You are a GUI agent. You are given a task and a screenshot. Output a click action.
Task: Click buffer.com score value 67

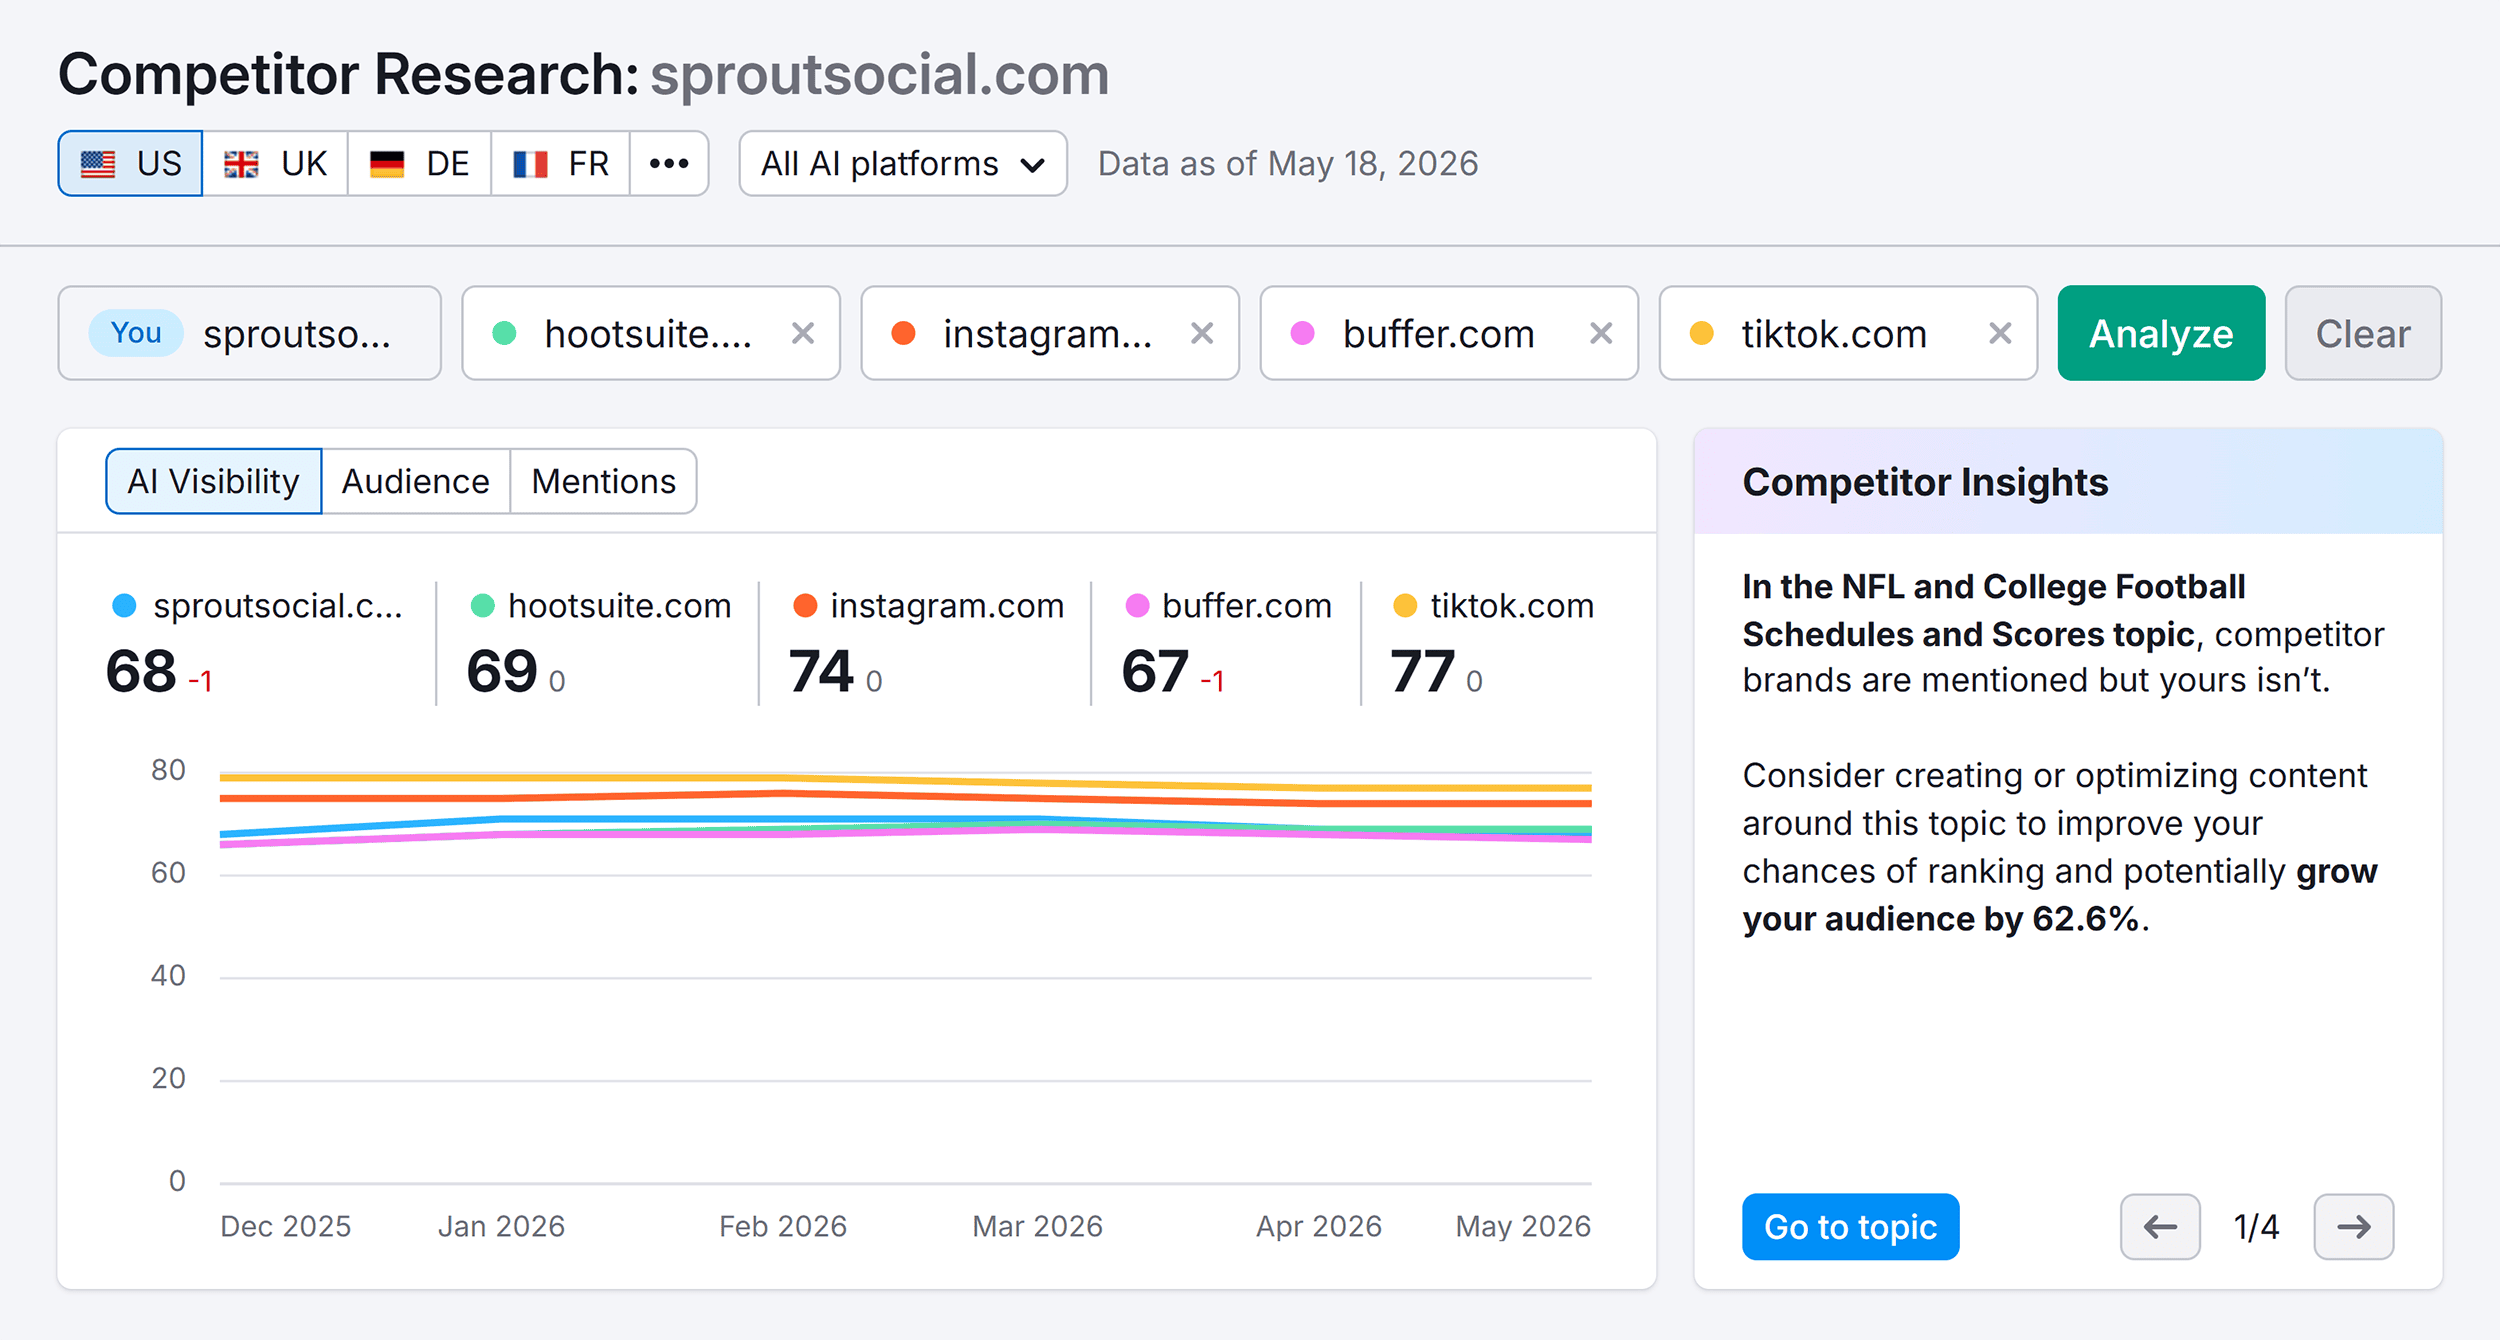click(1155, 671)
